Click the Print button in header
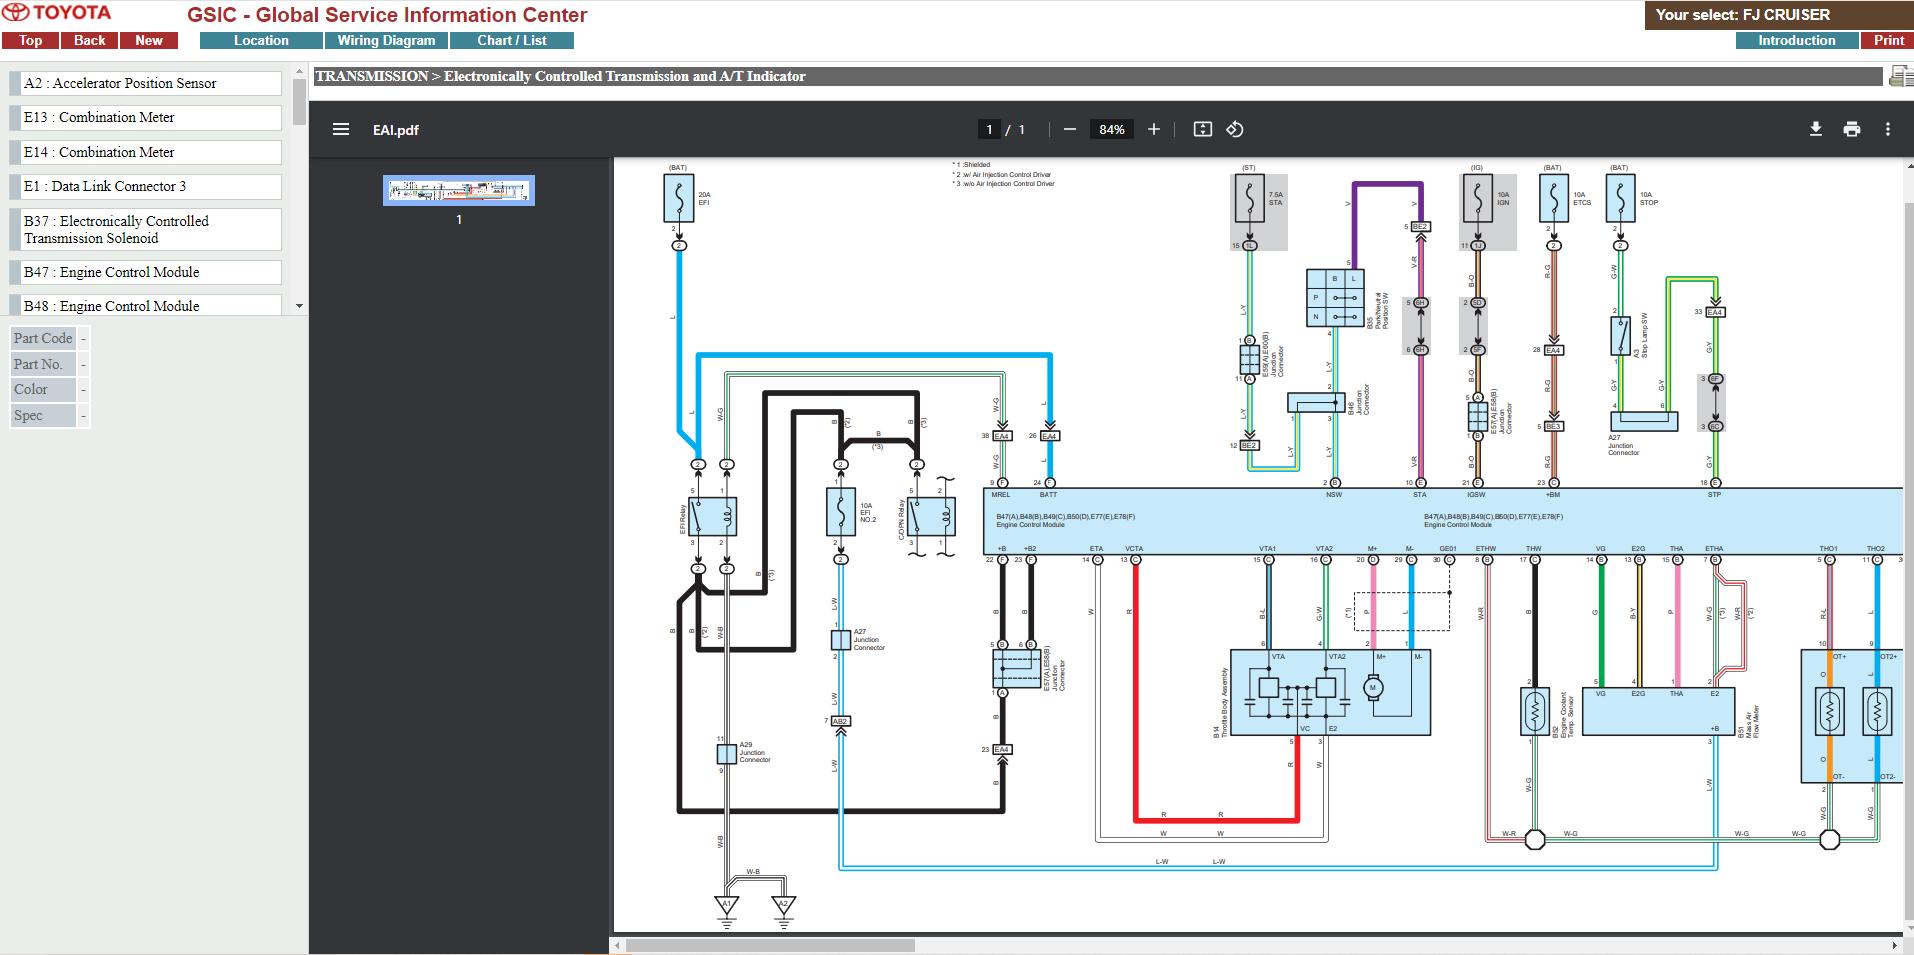The height and width of the screenshot is (955, 1914). [x=1888, y=40]
